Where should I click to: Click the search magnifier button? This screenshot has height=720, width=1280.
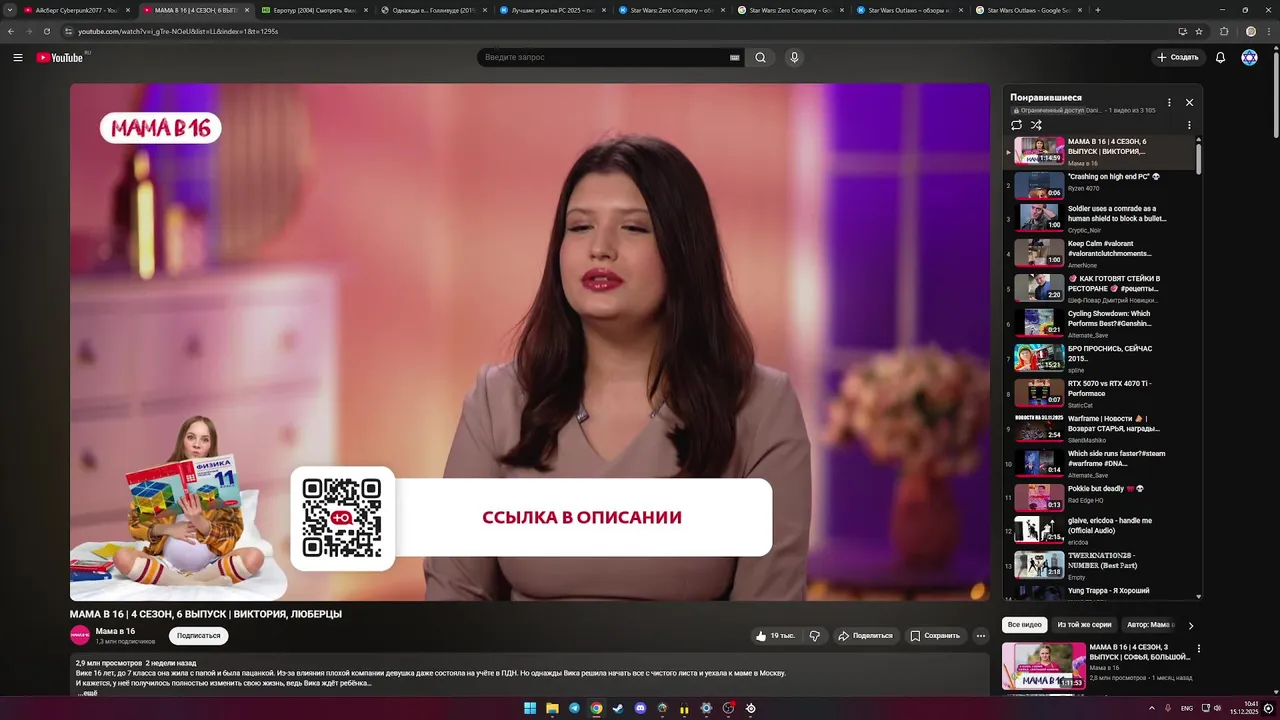pyautogui.click(x=760, y=57)
